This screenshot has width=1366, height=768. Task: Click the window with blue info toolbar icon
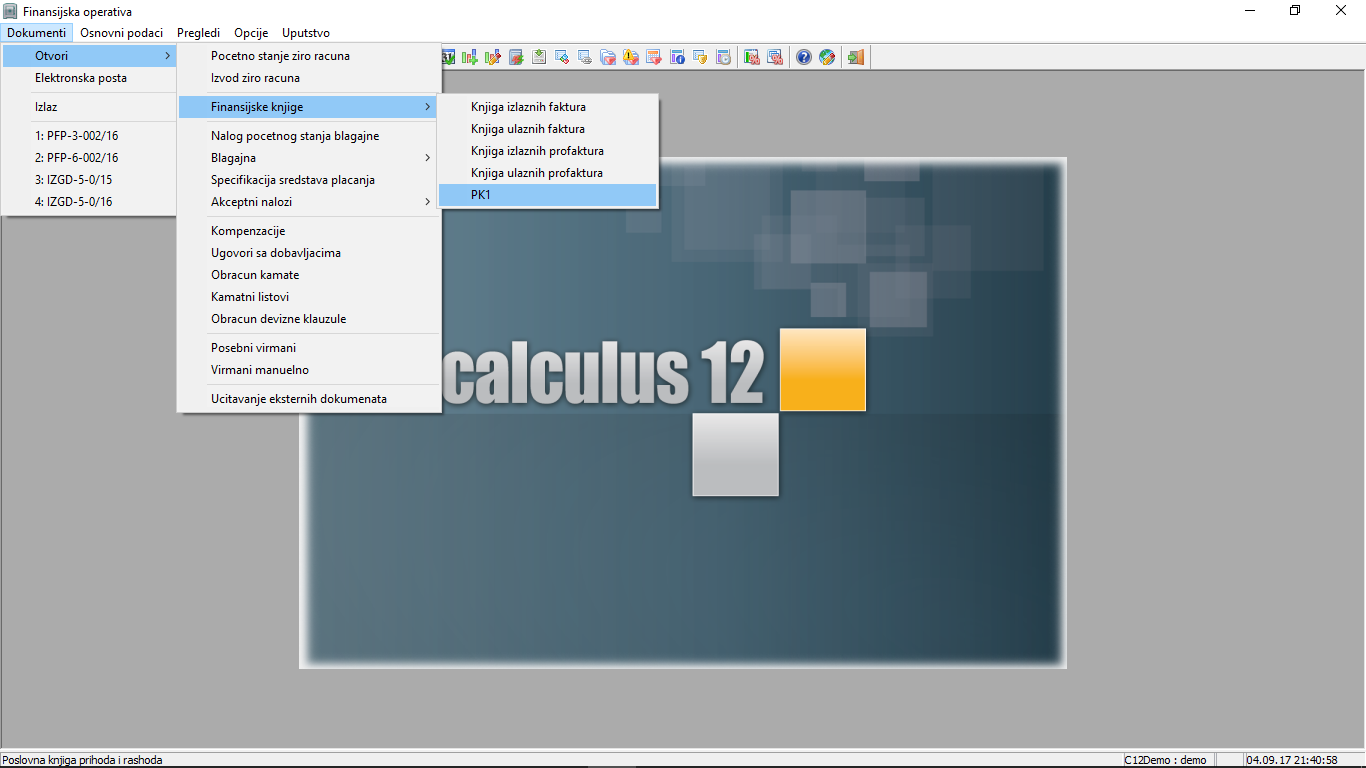click(677, 57)
